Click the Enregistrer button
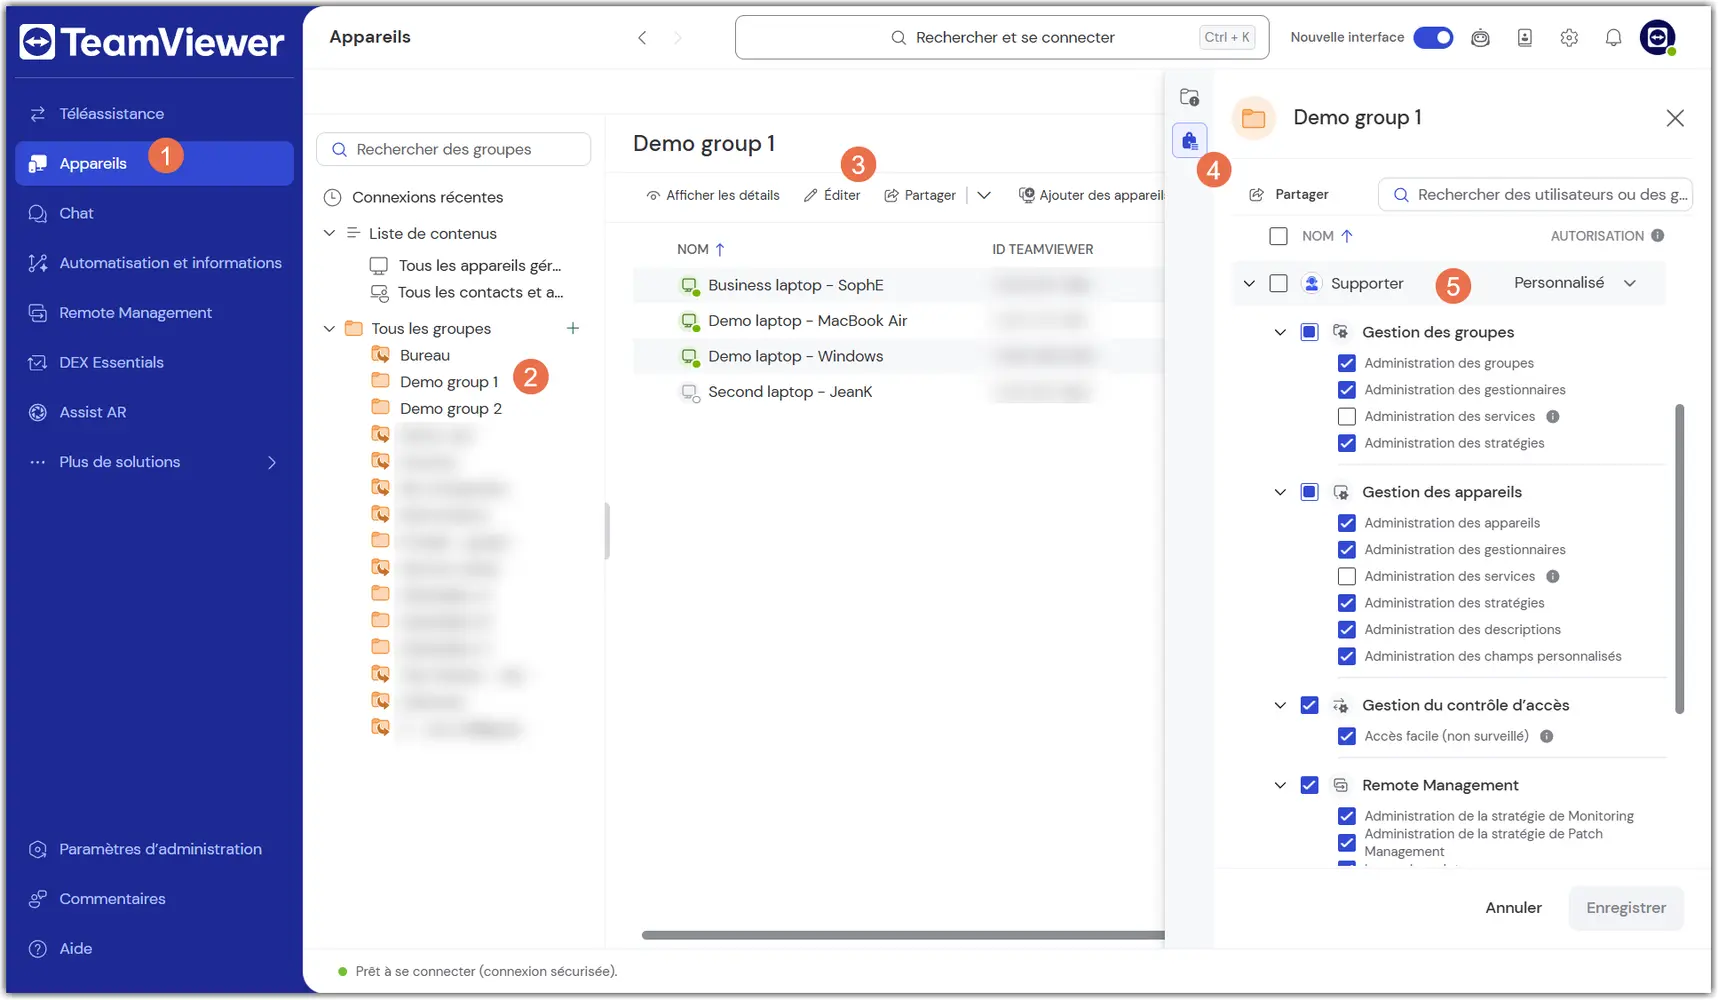 tap(1626, 909)
